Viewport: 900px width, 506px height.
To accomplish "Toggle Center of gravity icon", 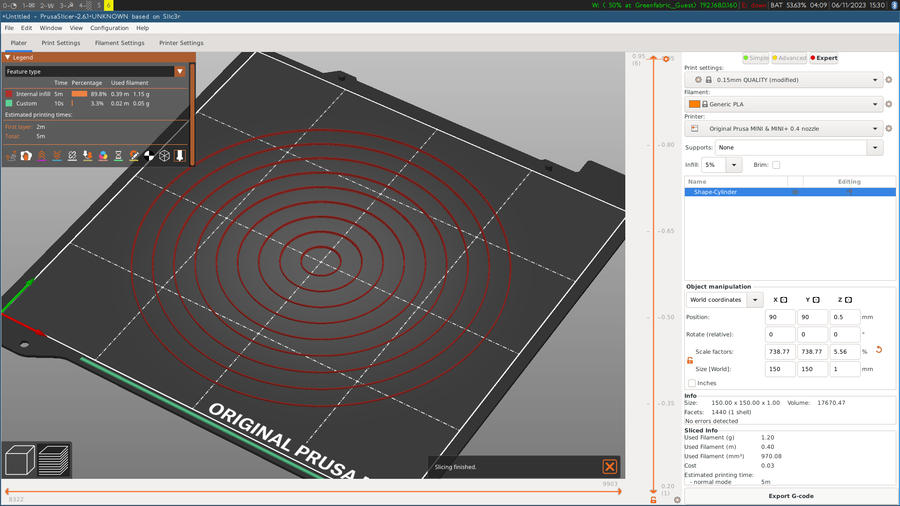I will (149, 155).
